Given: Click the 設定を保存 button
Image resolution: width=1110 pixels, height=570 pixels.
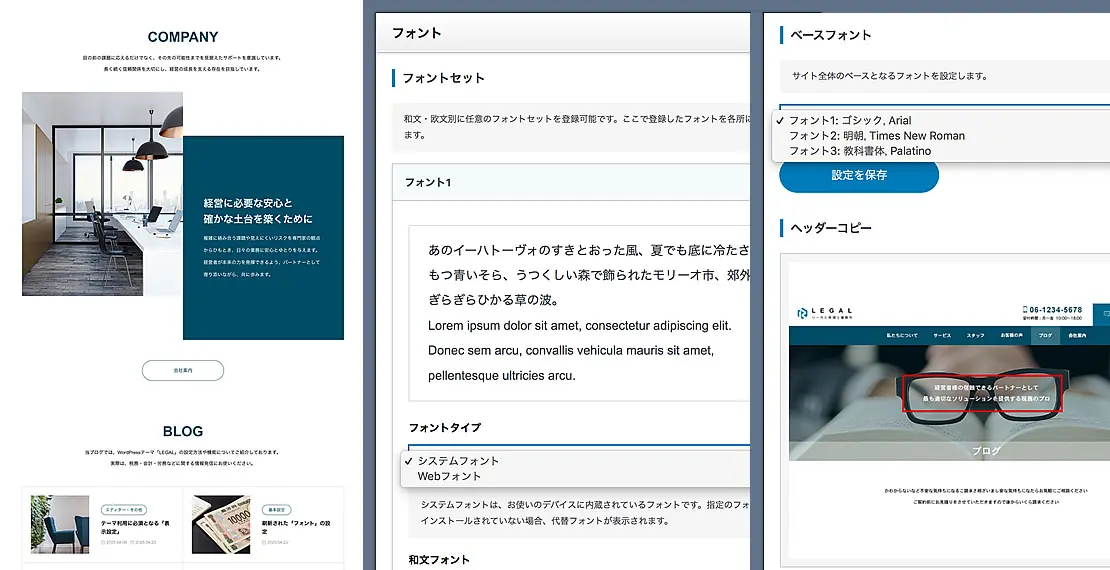Looking at the screenshot, I should (x=859, y=175).
